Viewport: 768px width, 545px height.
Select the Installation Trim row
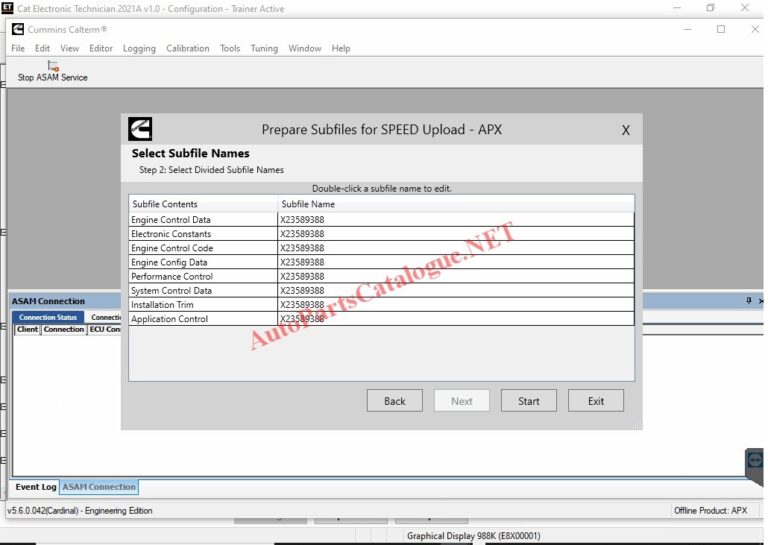382,305
